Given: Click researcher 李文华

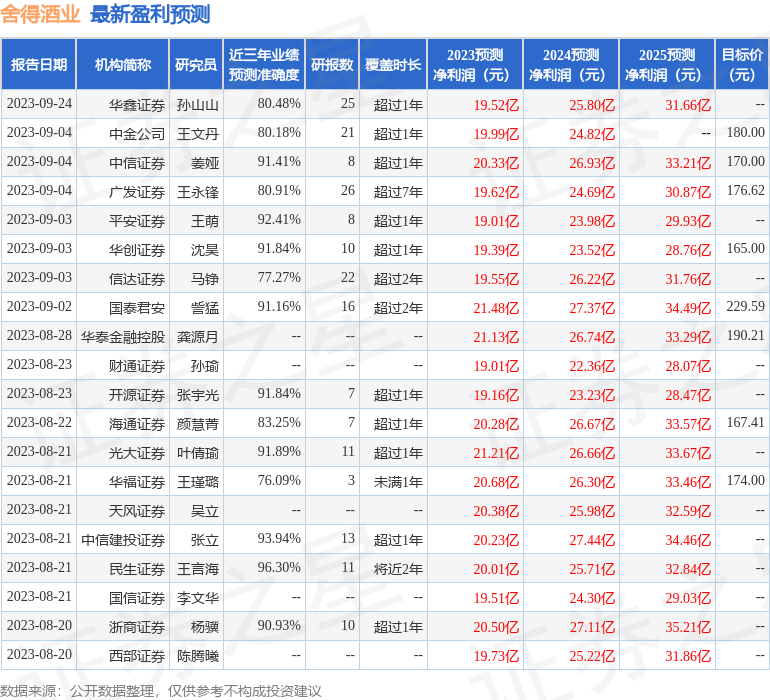Looking at the screenshot, I should (x=198, y=598).
